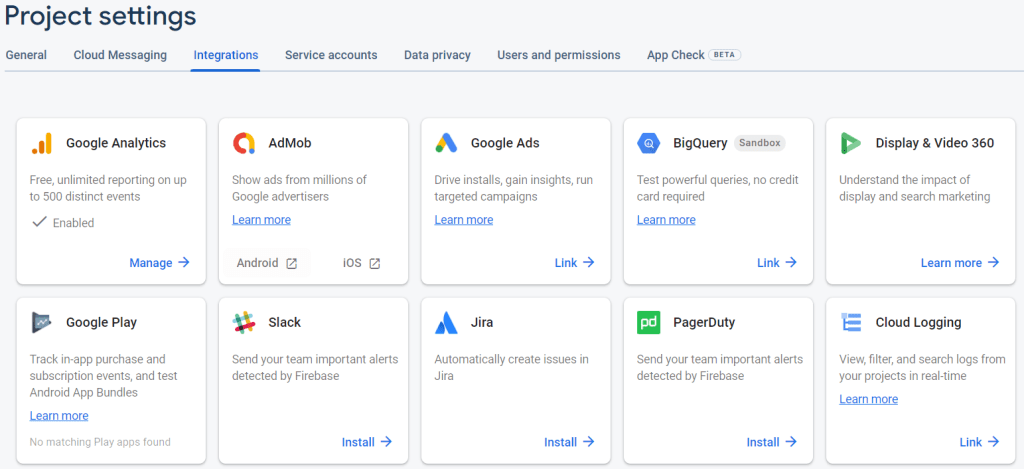The width and height of the screenshot is (1024, 469).
Task: Install the Jira integration
Action: [569, 442]
